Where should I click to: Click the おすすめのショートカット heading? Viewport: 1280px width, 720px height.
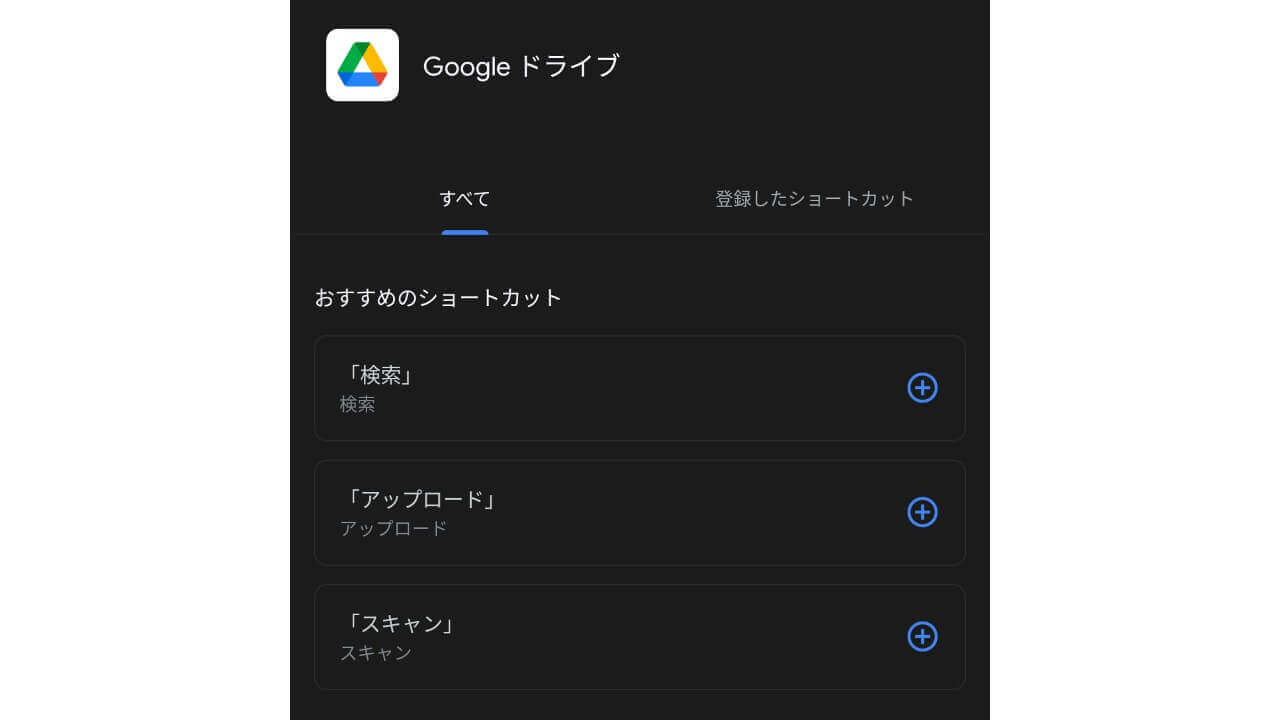[436, 297]
